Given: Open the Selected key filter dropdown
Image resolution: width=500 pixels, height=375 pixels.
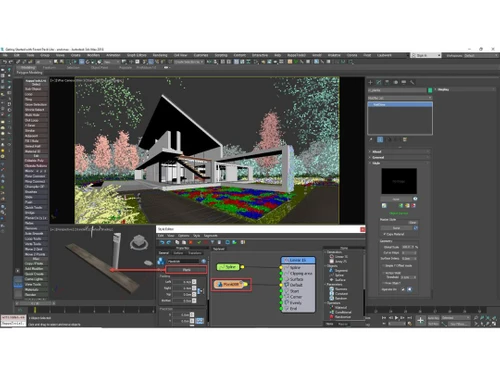Looking at the screenshot, I should point(455,318).
